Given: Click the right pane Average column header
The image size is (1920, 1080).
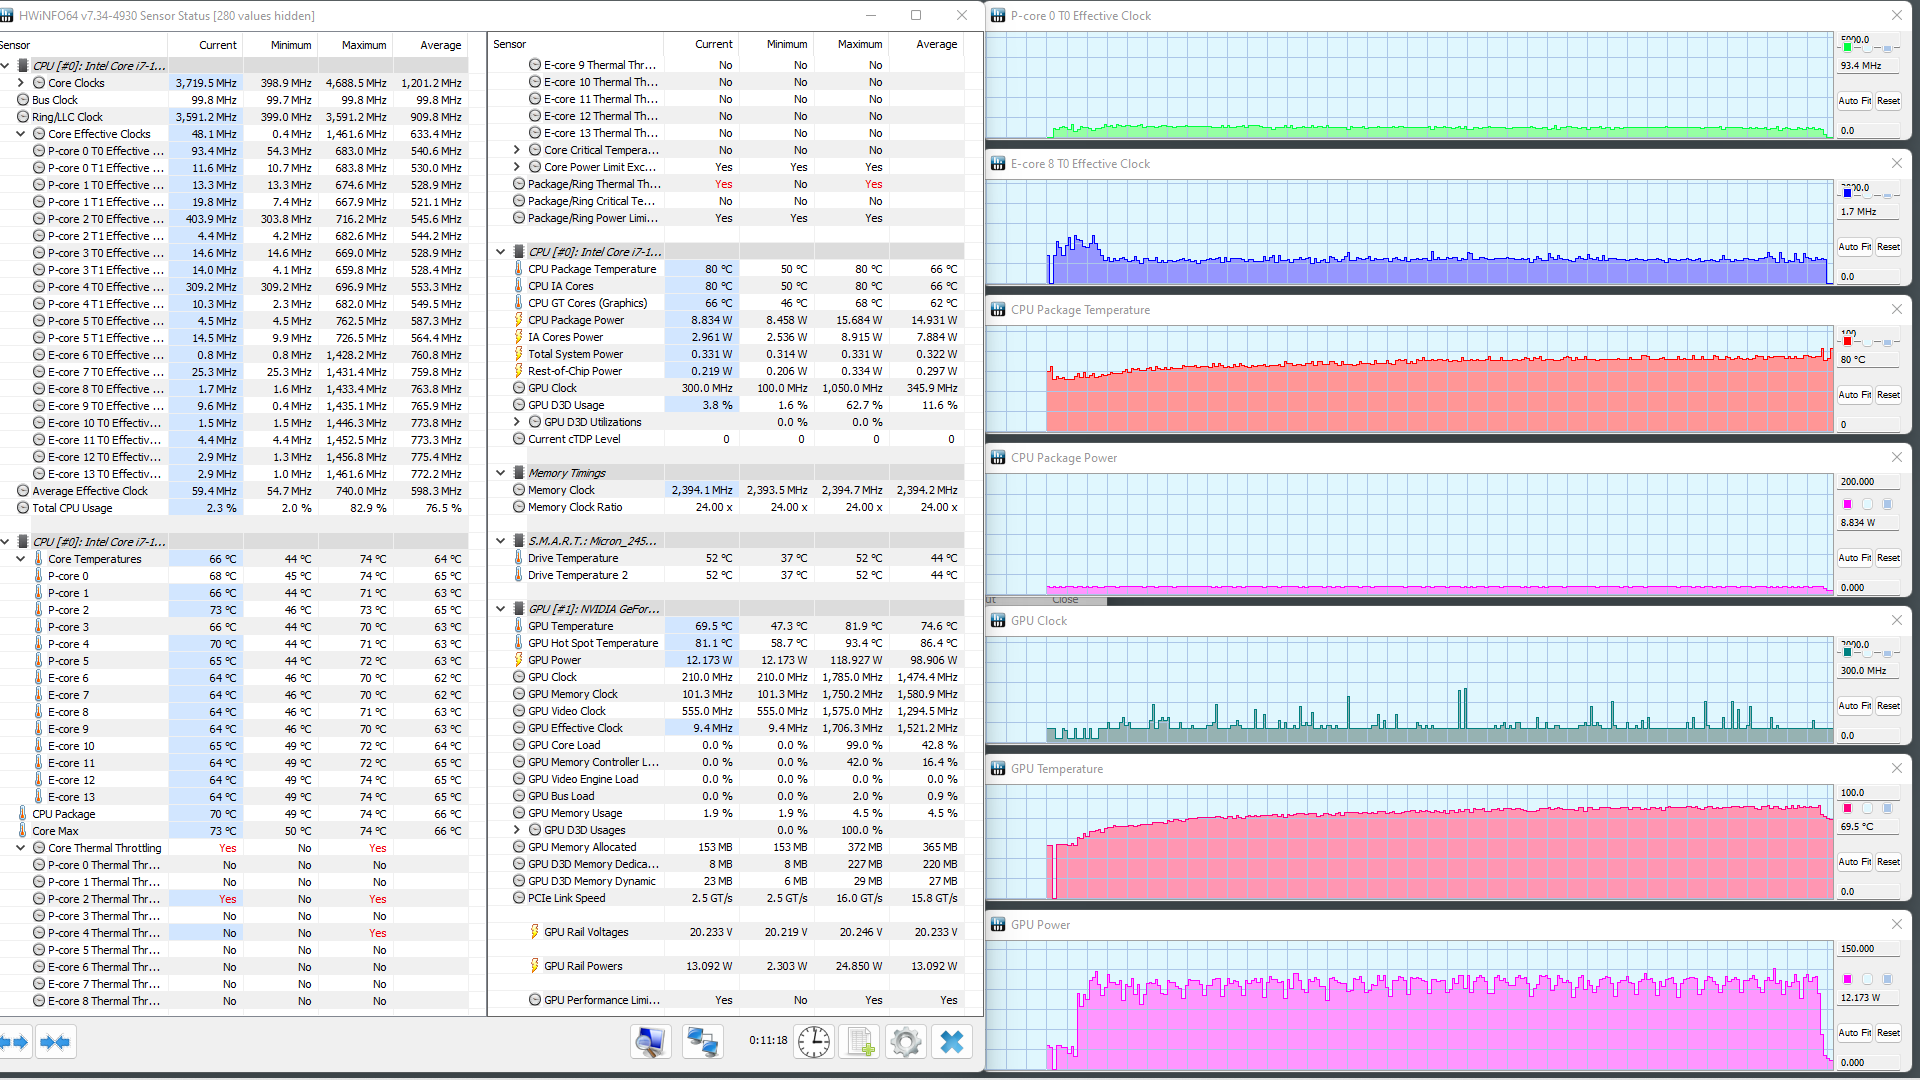Looking at the screenshot, I should click(936, 44).
